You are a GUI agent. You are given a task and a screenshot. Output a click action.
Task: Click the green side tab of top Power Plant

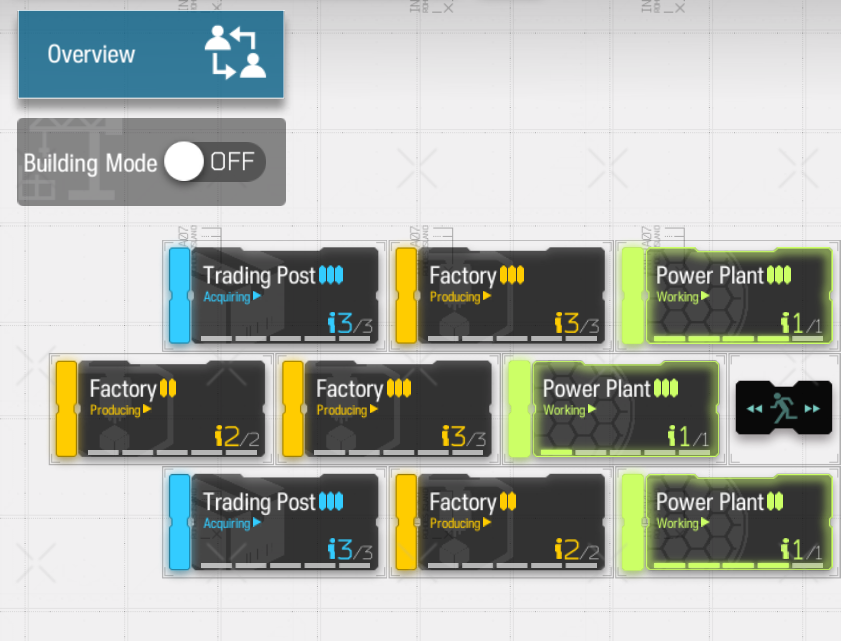coord(633,296)
